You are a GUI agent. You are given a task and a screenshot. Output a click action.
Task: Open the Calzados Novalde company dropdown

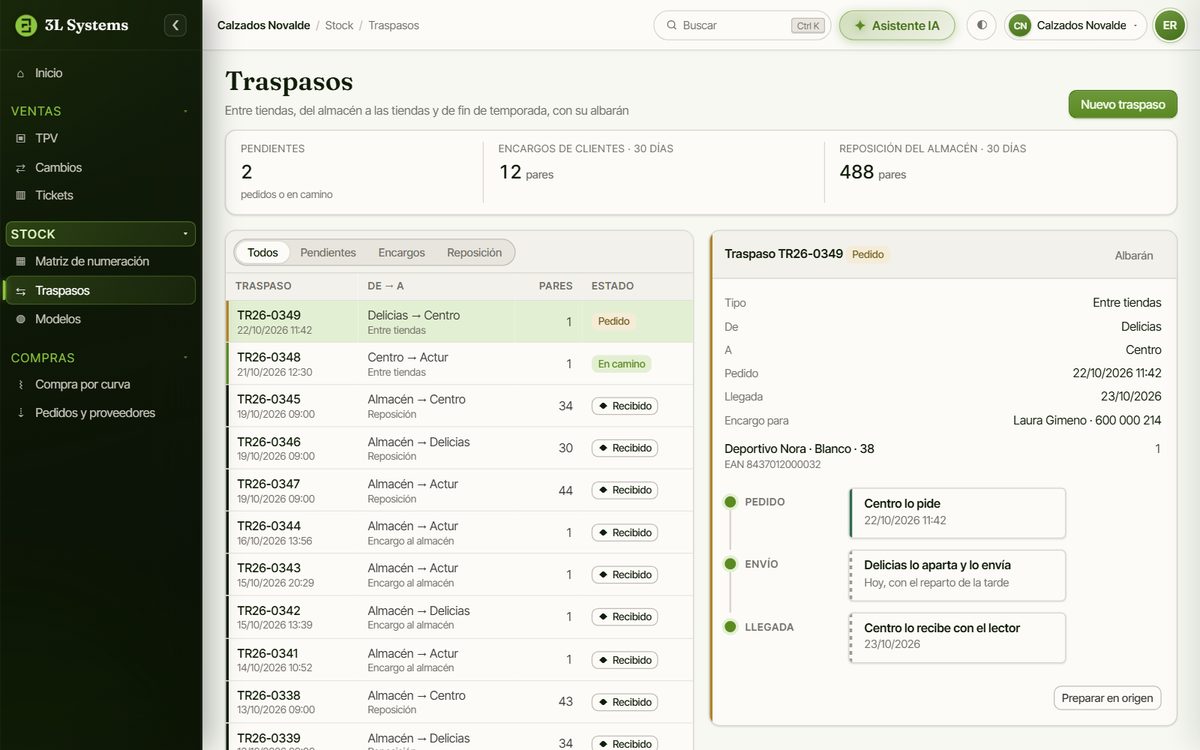[1075, 25]
